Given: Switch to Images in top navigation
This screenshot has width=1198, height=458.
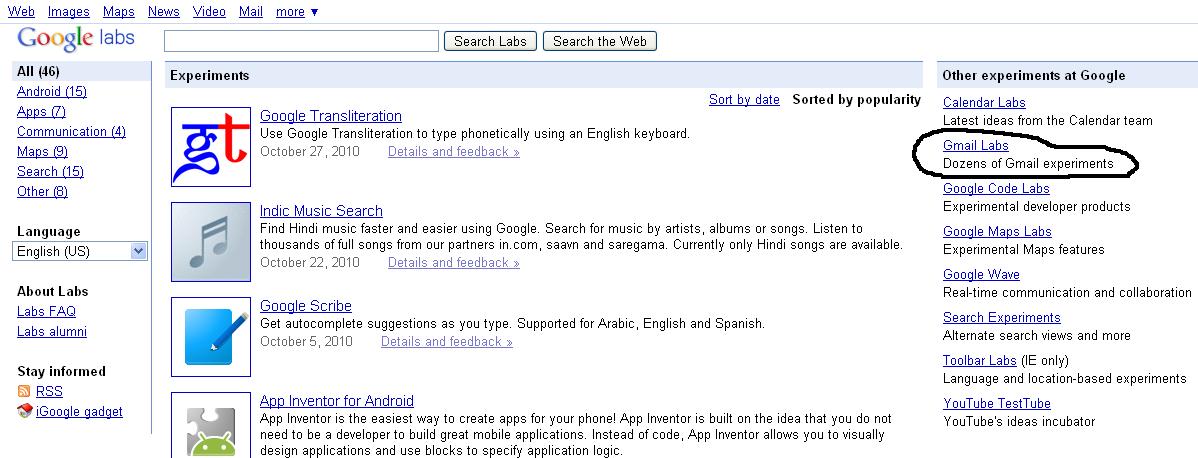Looking at the screenshot, I should point(69,11).
